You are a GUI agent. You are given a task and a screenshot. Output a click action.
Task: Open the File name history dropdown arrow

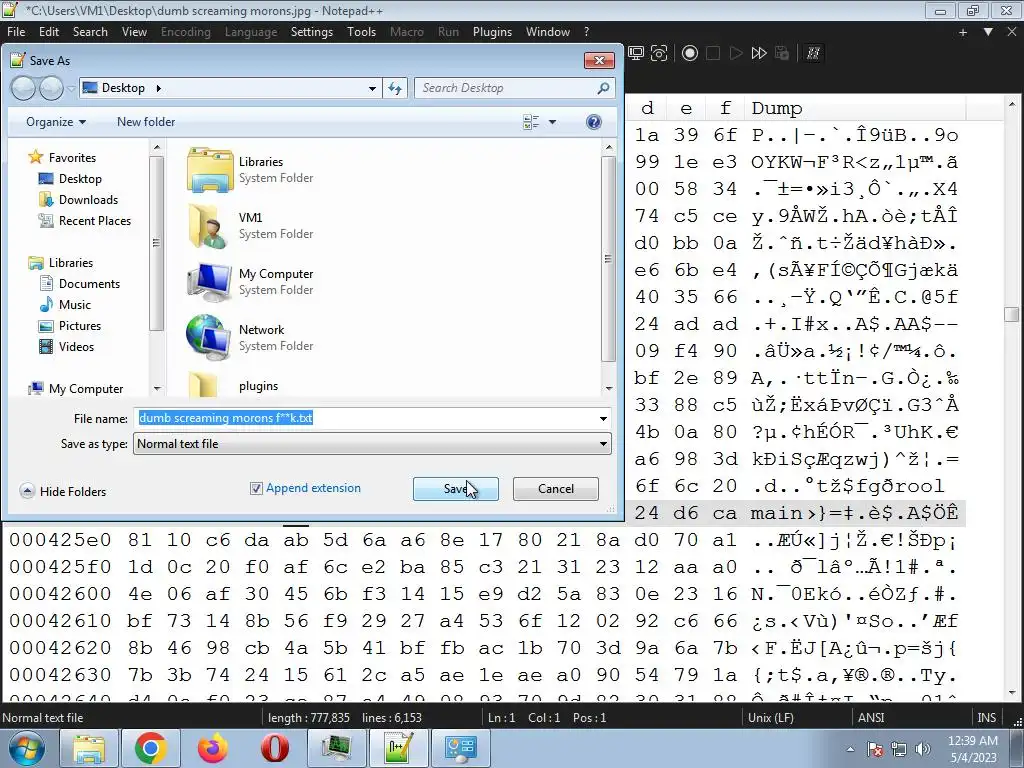click(603, 419)
